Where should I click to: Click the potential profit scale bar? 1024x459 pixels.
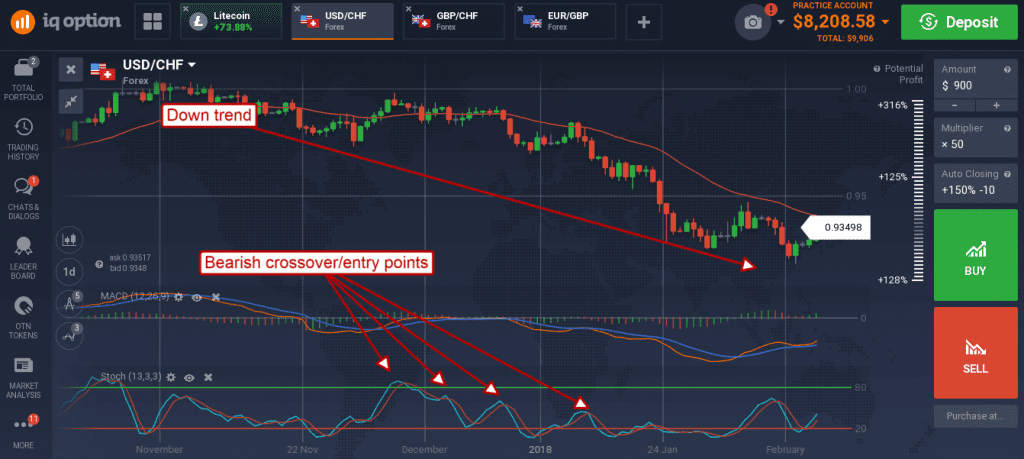pyautogui.click(x=918, y=191)
